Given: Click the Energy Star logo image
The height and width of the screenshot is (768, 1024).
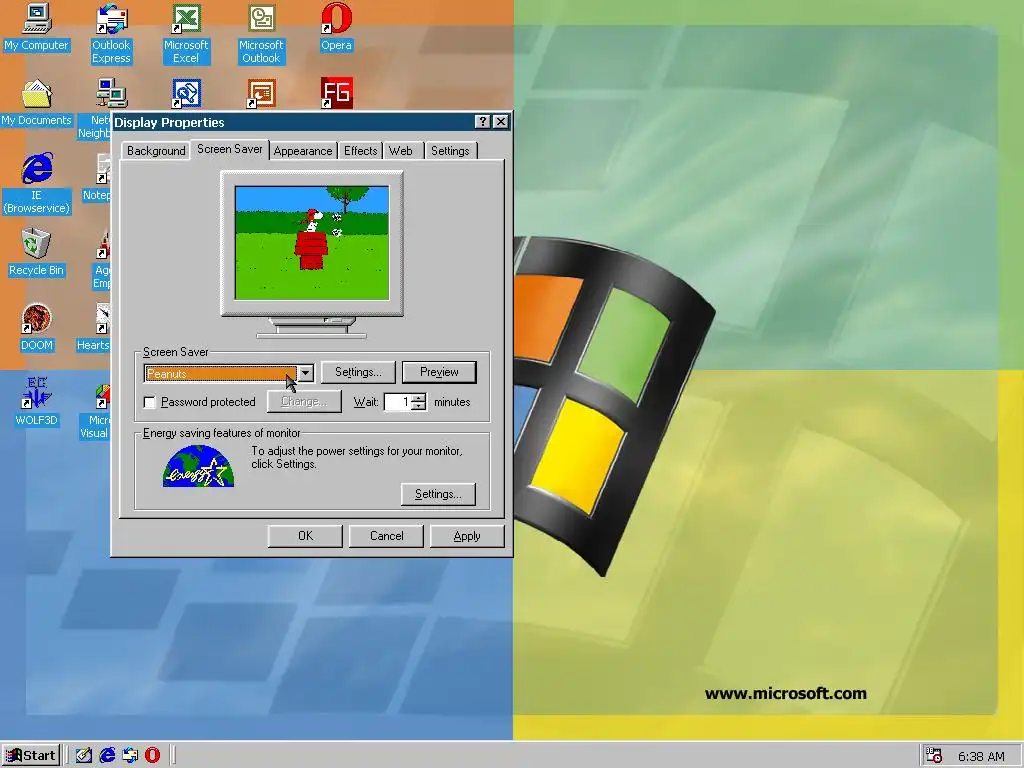Looking at the screenshot, I should [x=199, y=466].
